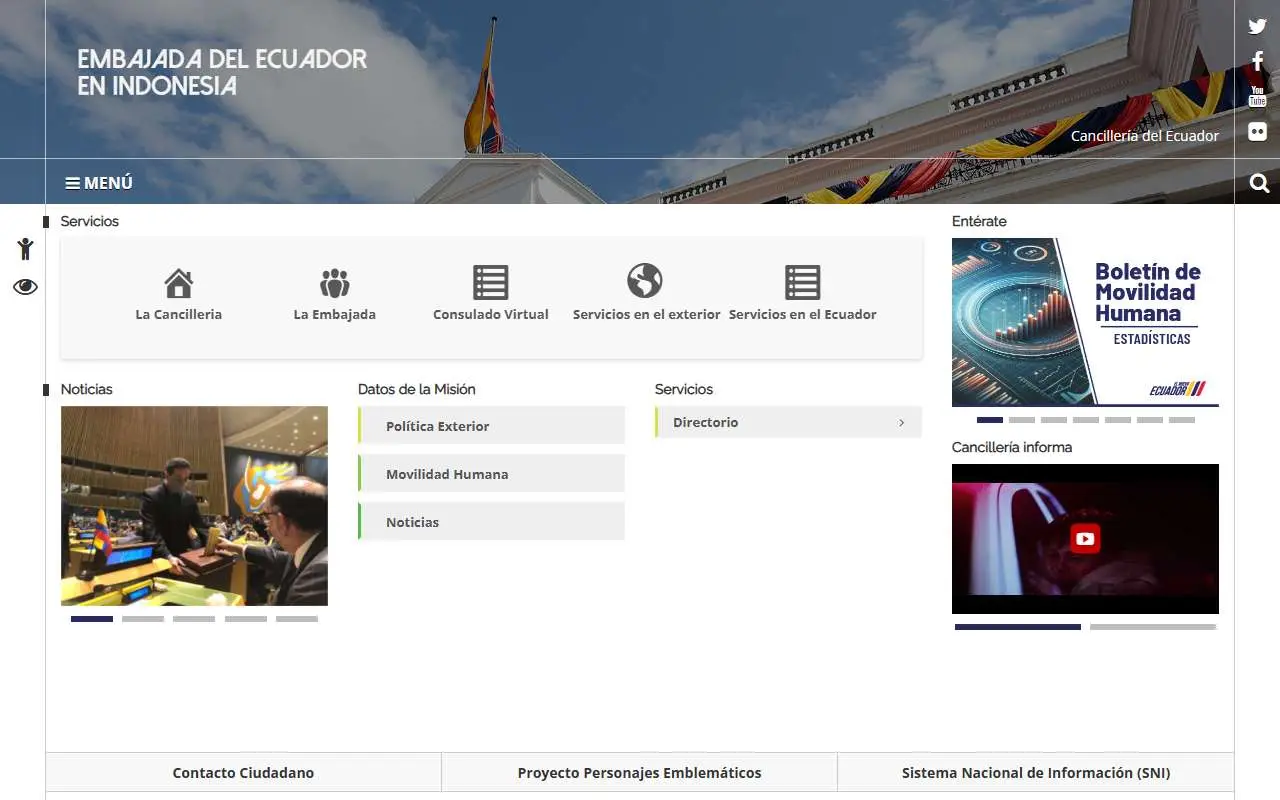Screen dimensions: 1280x800
Task: Open Noticias item under Datos de la Misión
Action: (x=491, y=522)
